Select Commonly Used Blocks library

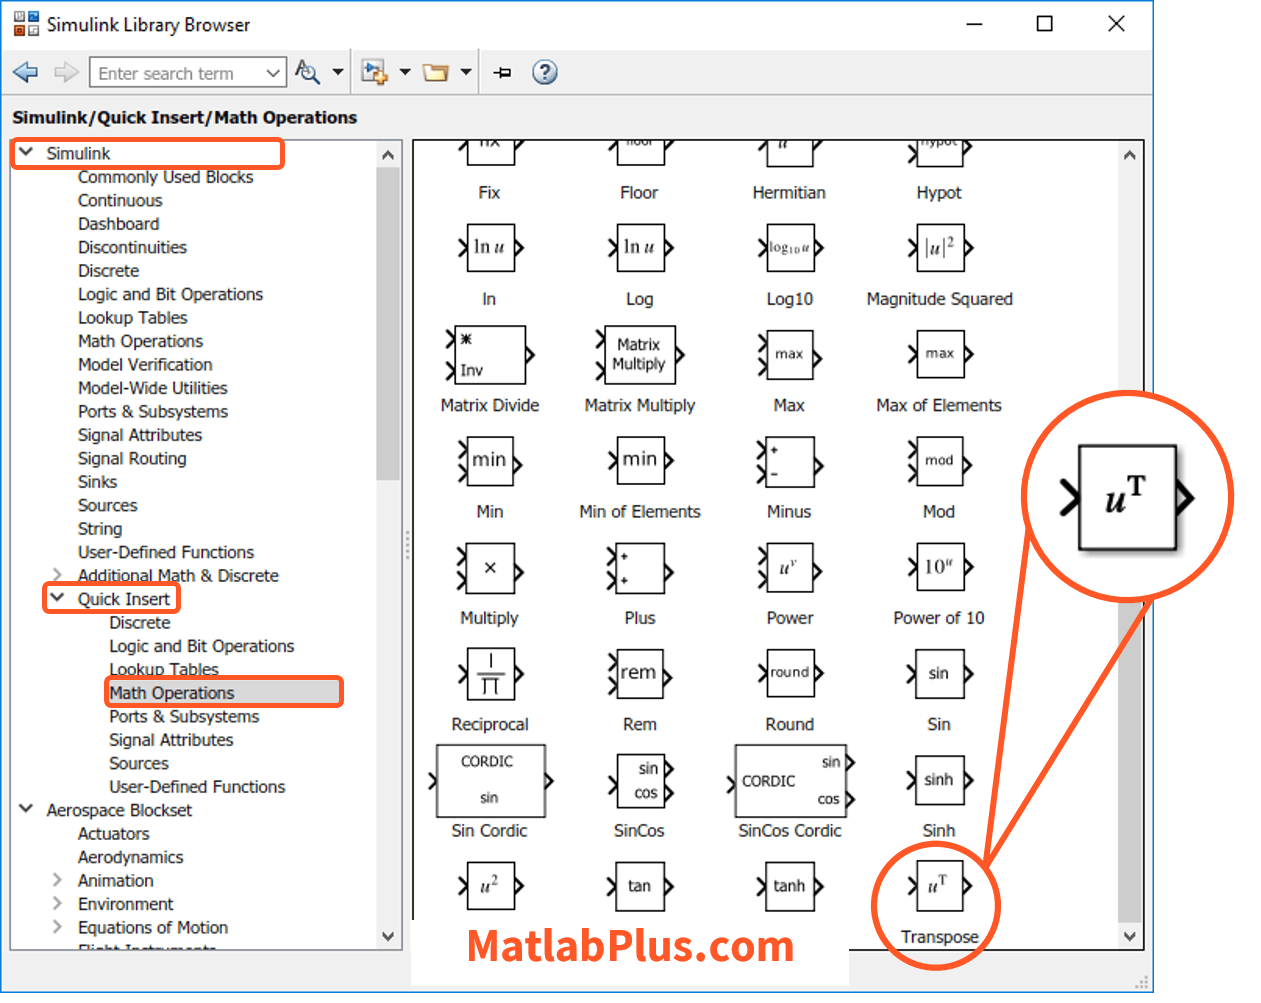click(x=165, y=177)
